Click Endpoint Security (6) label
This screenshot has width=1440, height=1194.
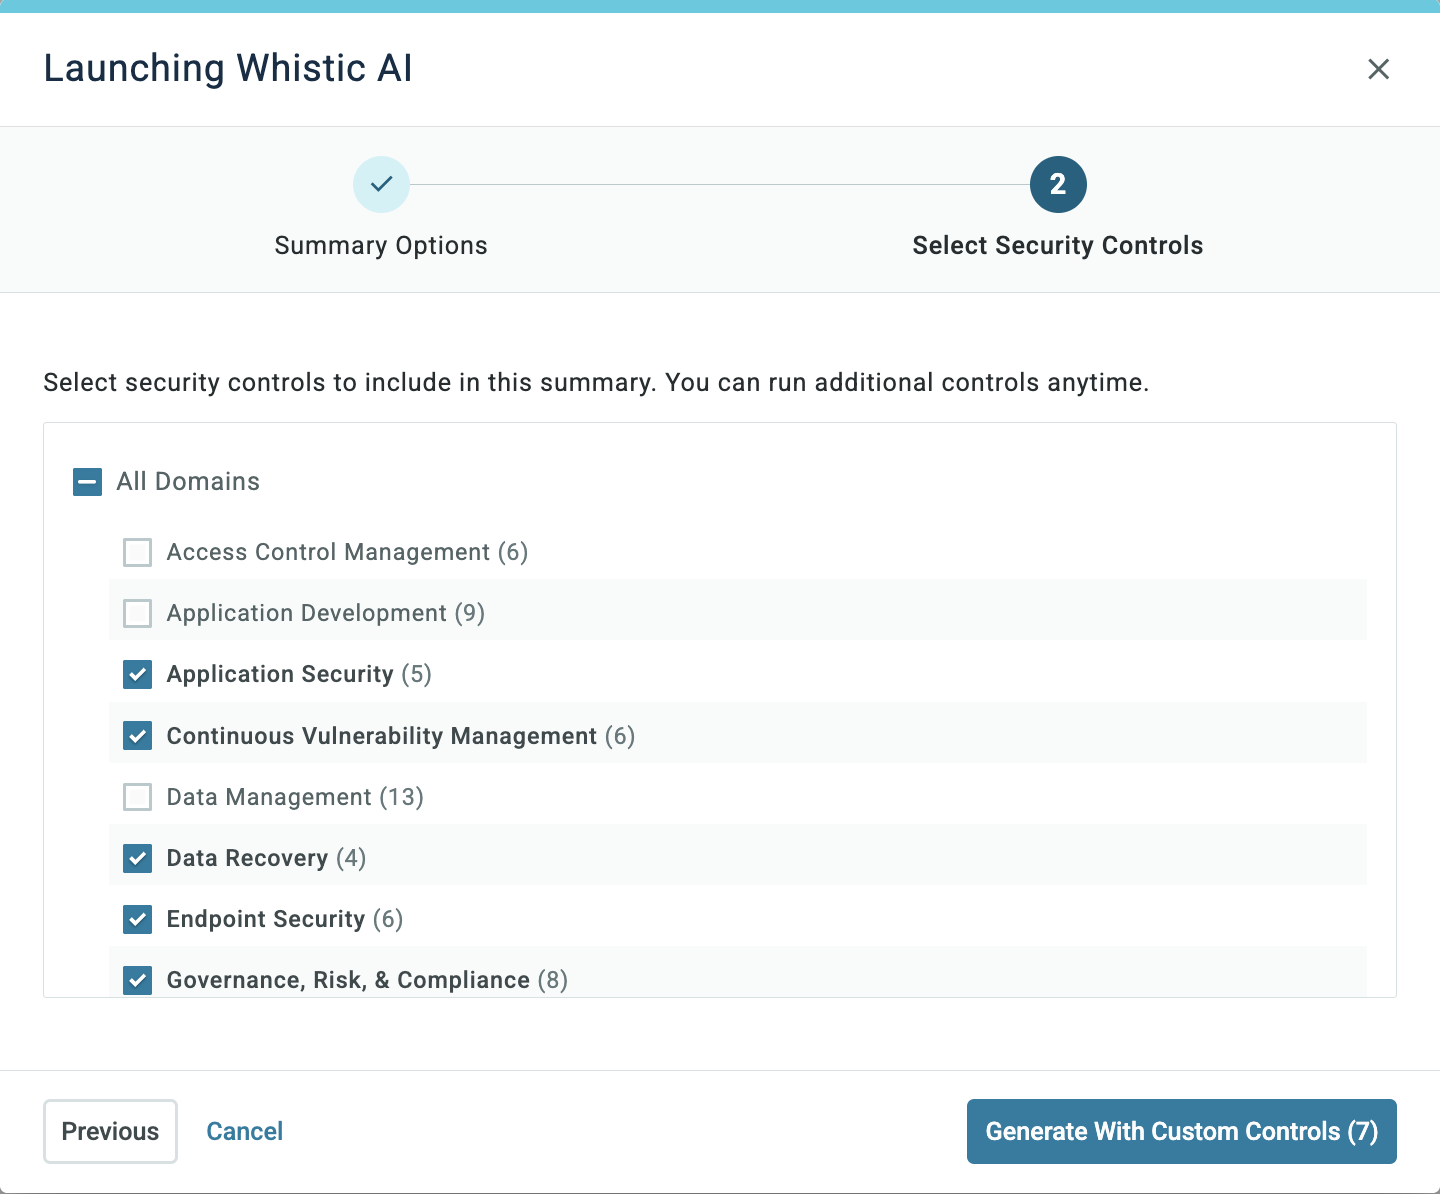(285, 919)
